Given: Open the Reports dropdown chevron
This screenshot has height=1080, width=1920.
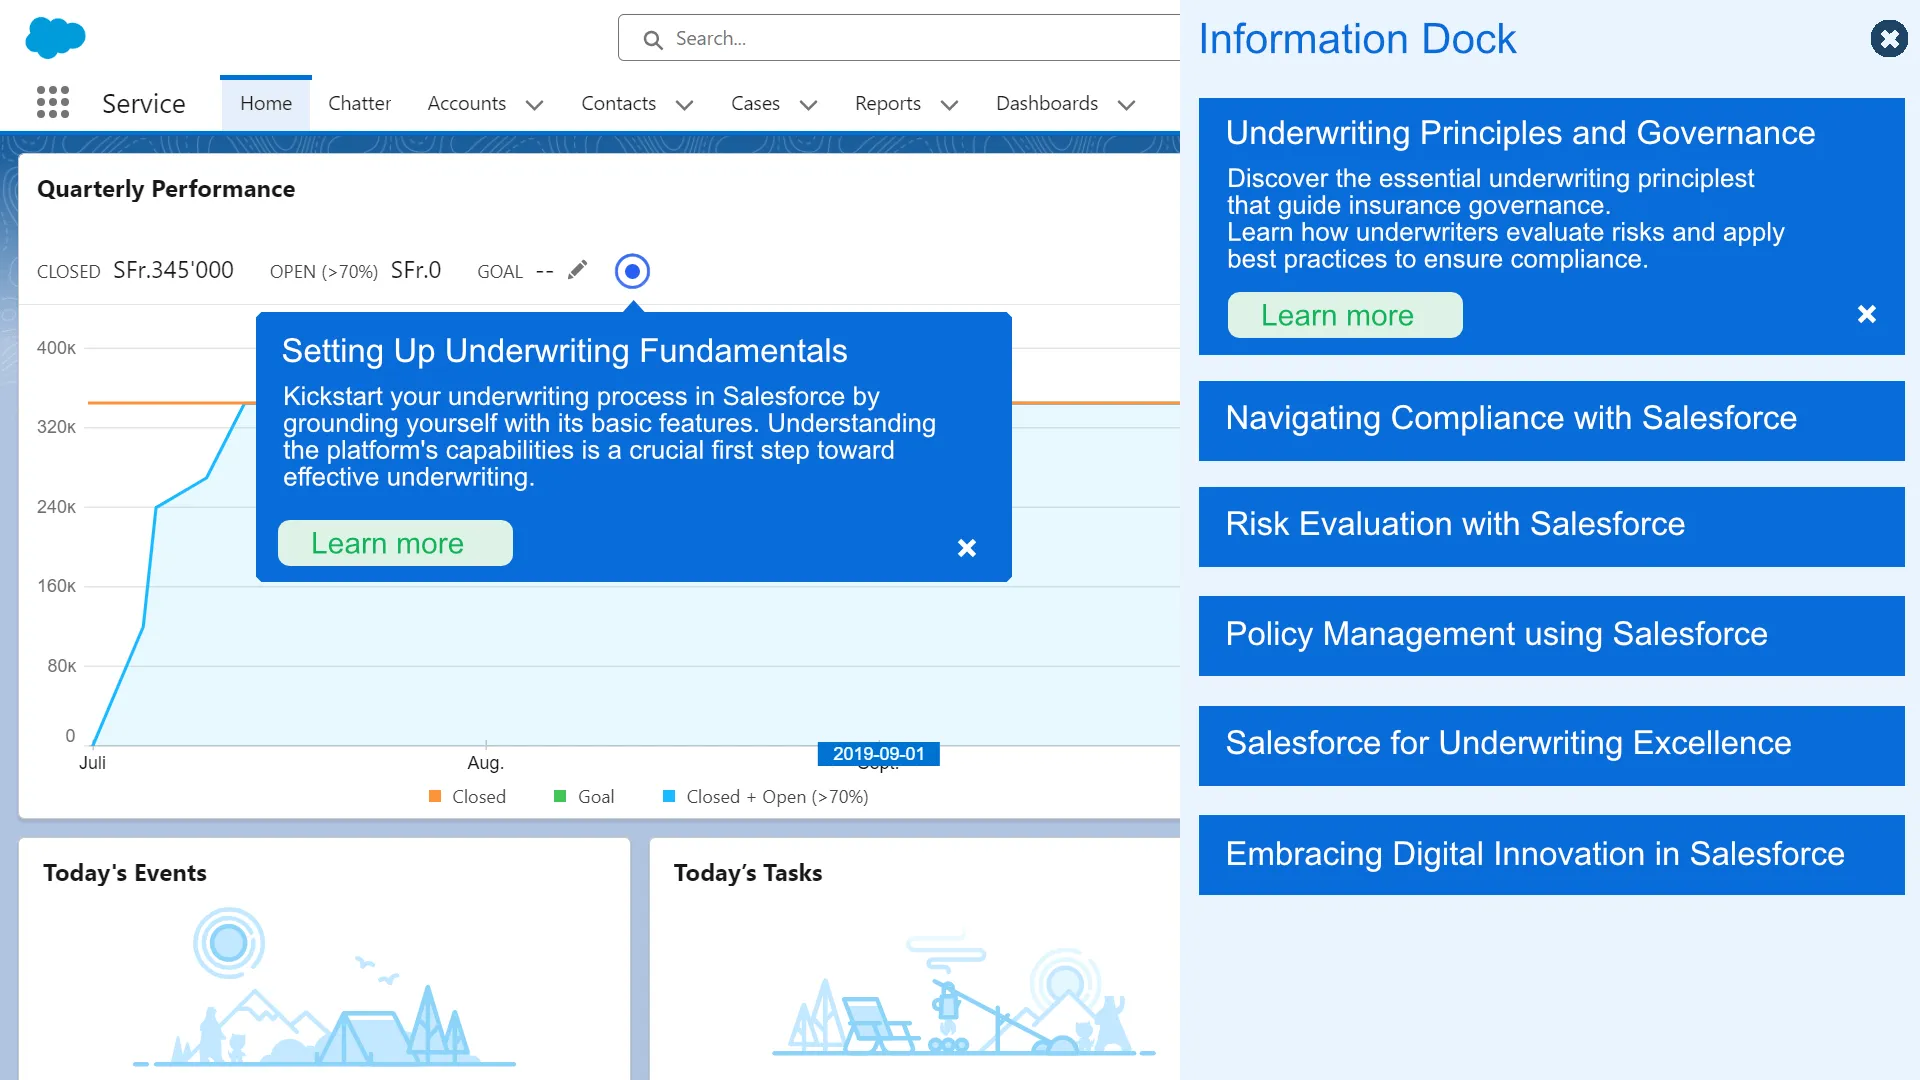Looking at the screenshot, I should coord(950,104).
